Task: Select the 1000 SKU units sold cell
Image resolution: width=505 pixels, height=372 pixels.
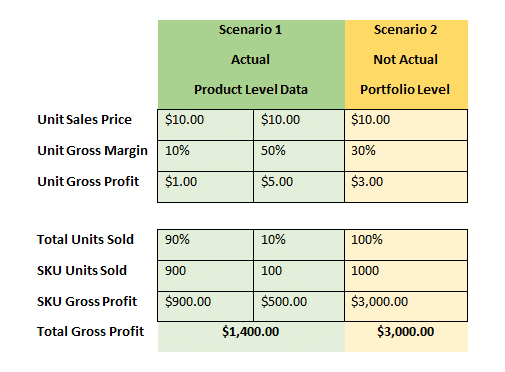Action: tap(406, 276)
